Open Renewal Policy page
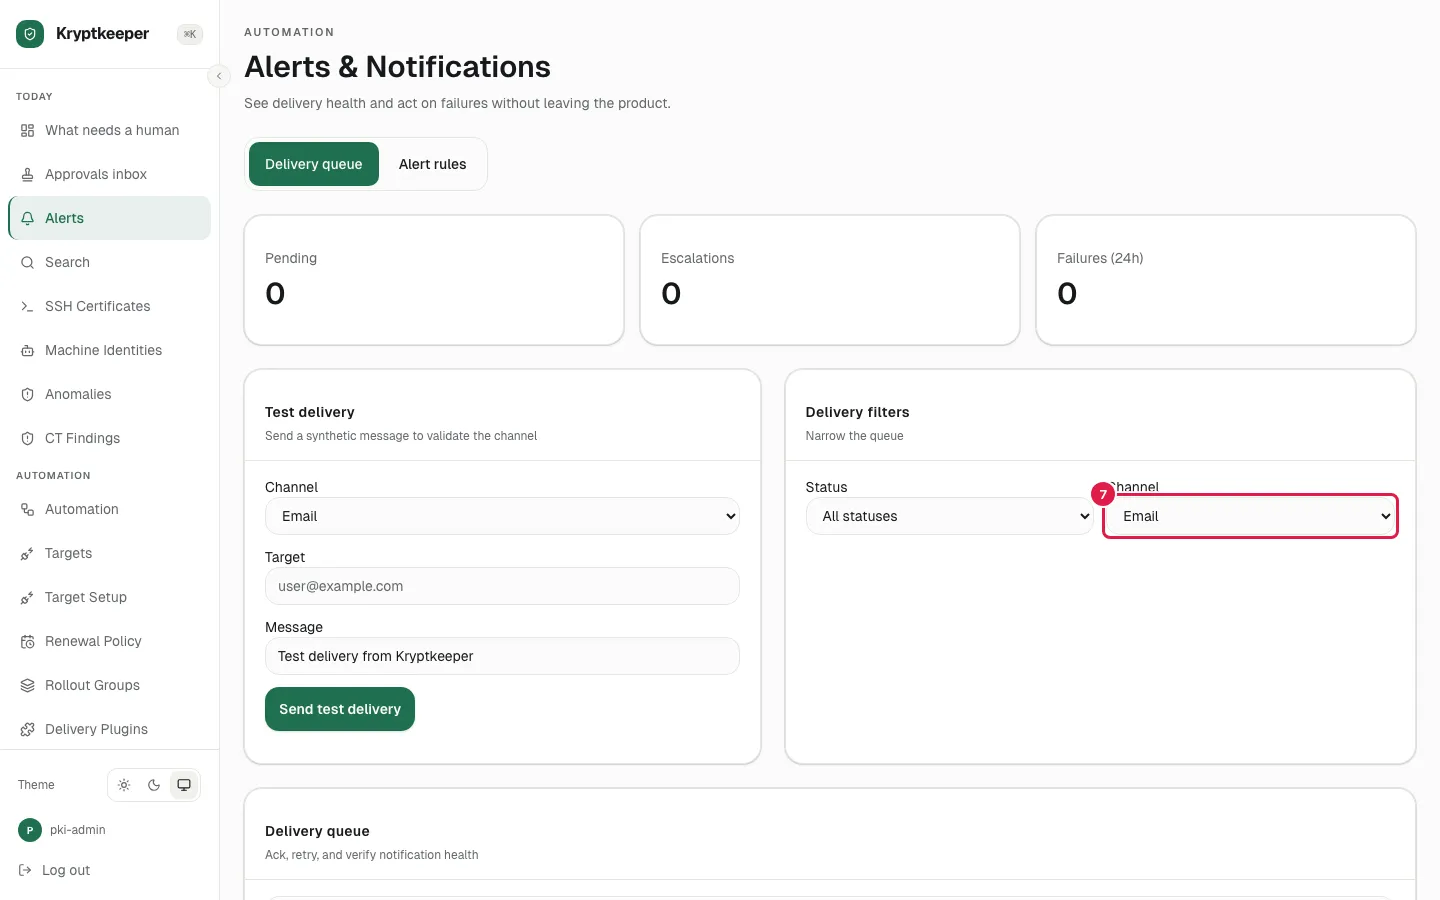1440x900 pixels. (x=110, y=641)
